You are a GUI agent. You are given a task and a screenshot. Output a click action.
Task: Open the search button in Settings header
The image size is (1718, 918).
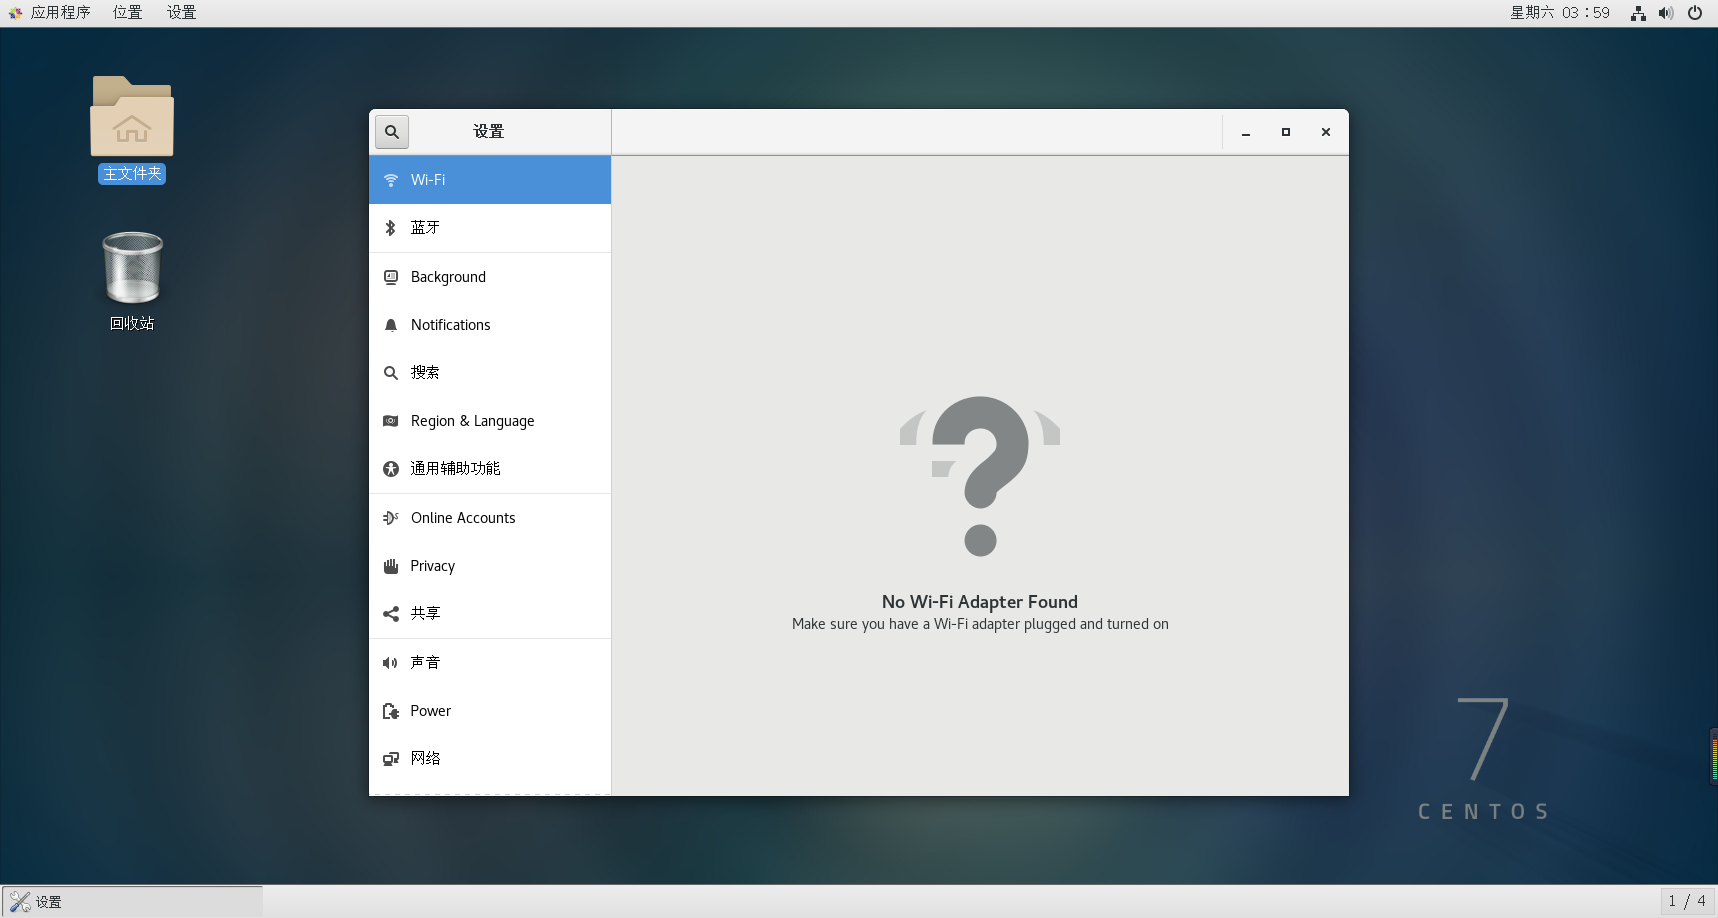(392, 132)
